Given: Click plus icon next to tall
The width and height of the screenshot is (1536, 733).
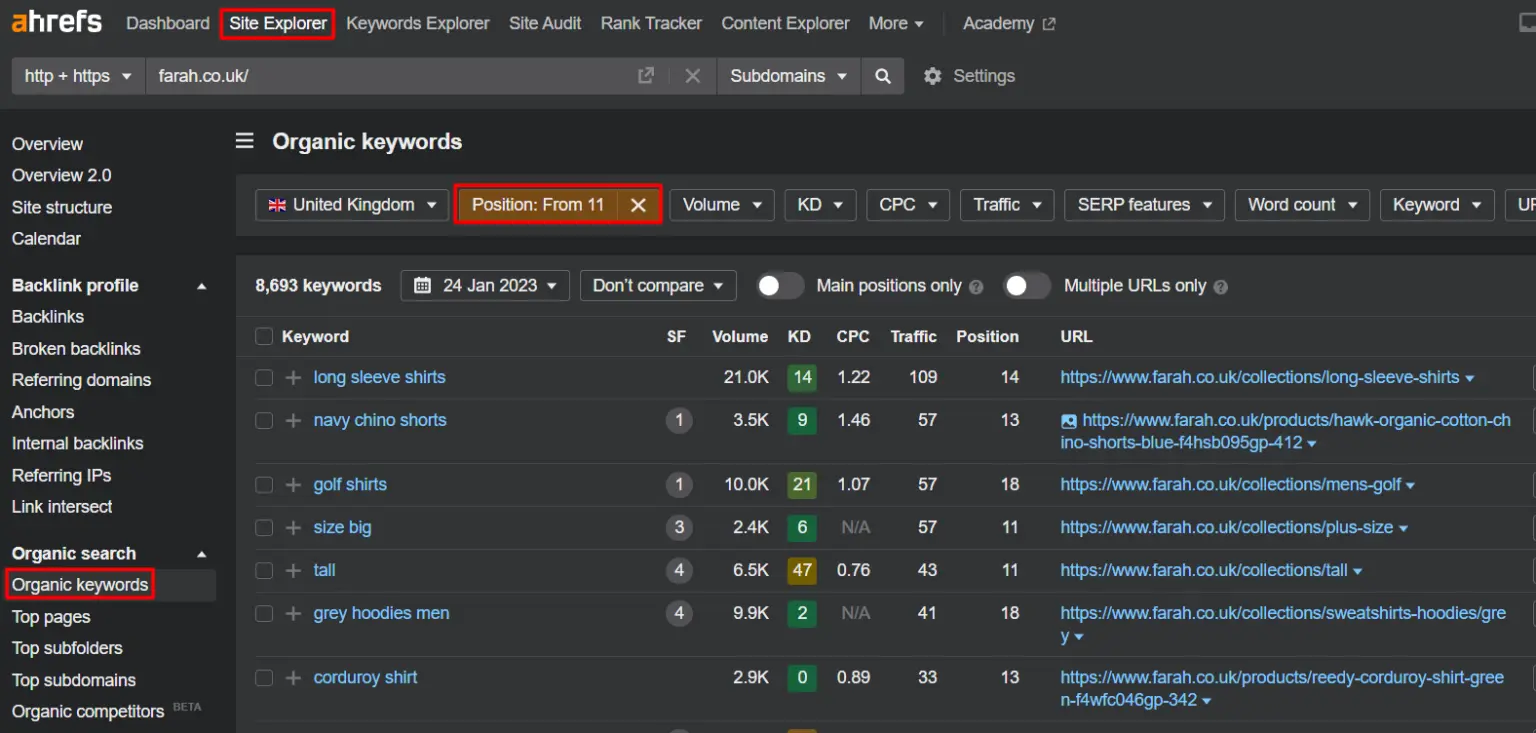Looking at the screenshot, I should [293, 571].
